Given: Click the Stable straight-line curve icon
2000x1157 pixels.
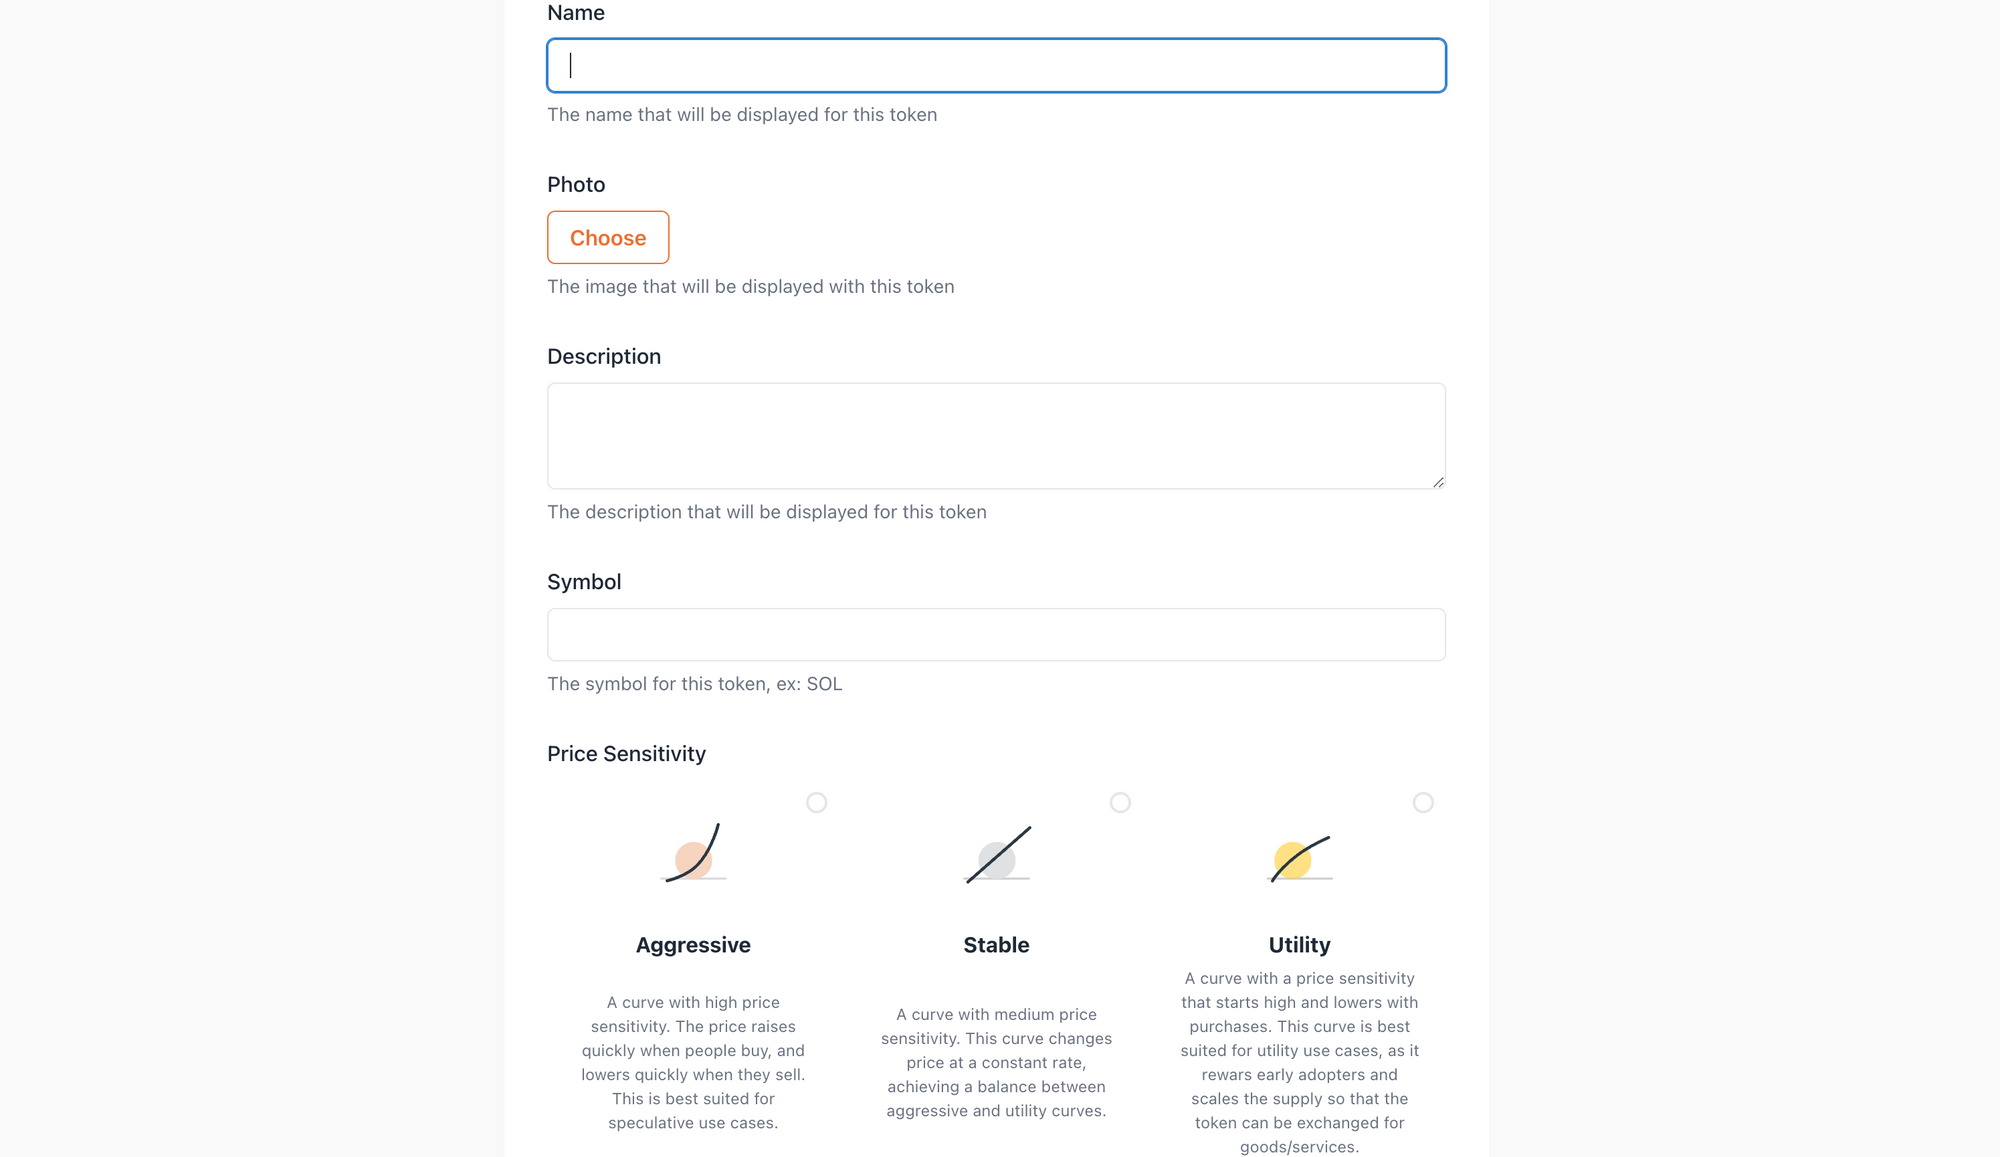Looking at the screenshot, I should [996, 855].
